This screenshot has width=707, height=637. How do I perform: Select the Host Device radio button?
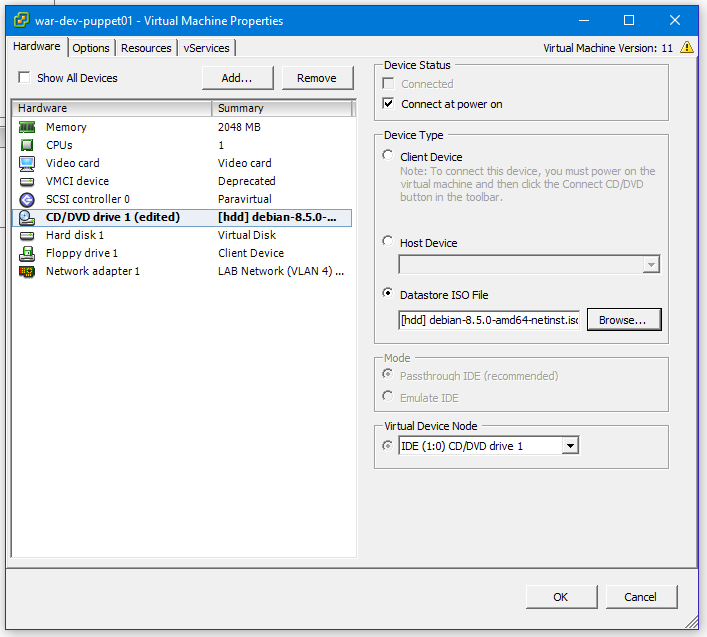point(387,241)
